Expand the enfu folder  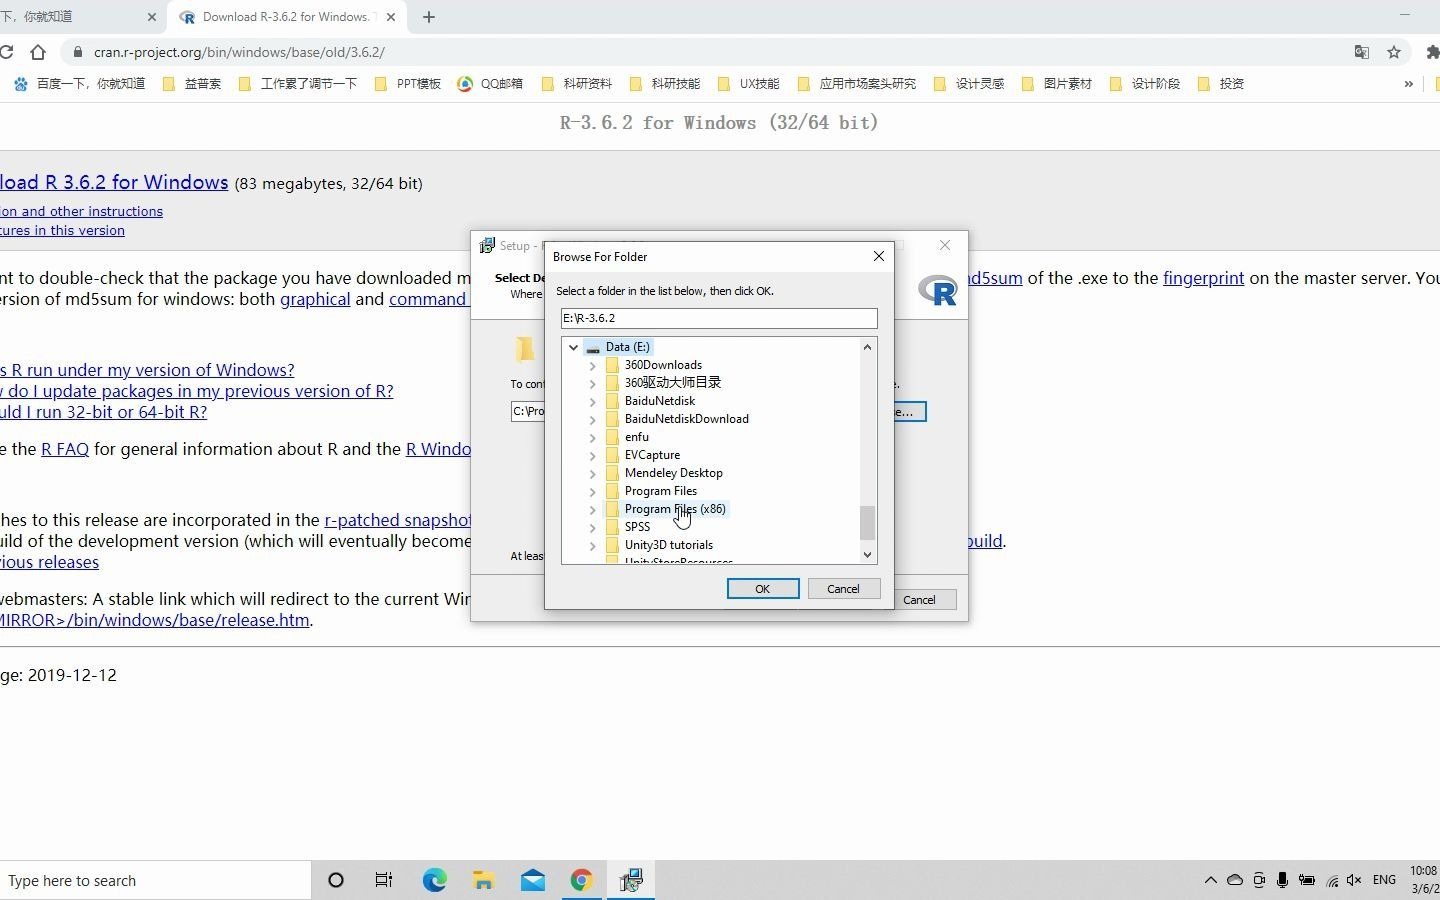[x=592, y=437]
